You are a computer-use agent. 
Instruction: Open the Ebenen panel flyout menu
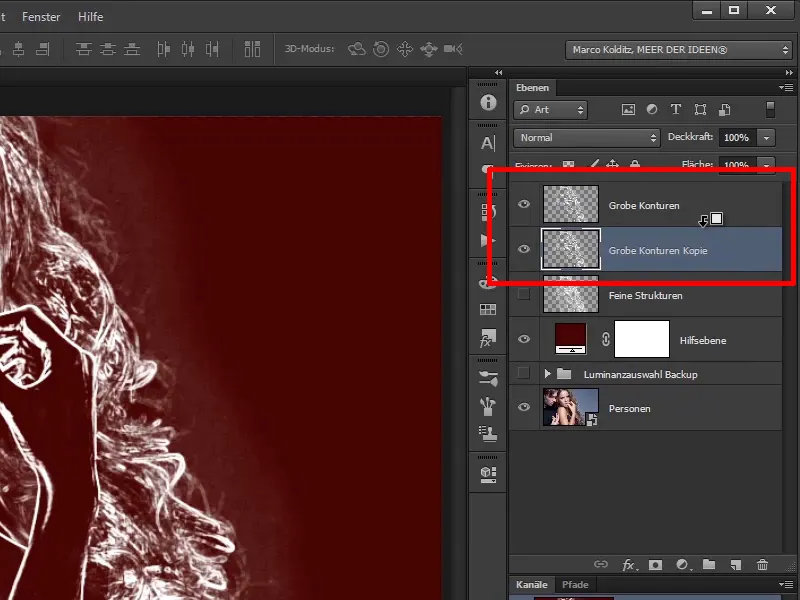pyautogui.click(x=786, y=87)
